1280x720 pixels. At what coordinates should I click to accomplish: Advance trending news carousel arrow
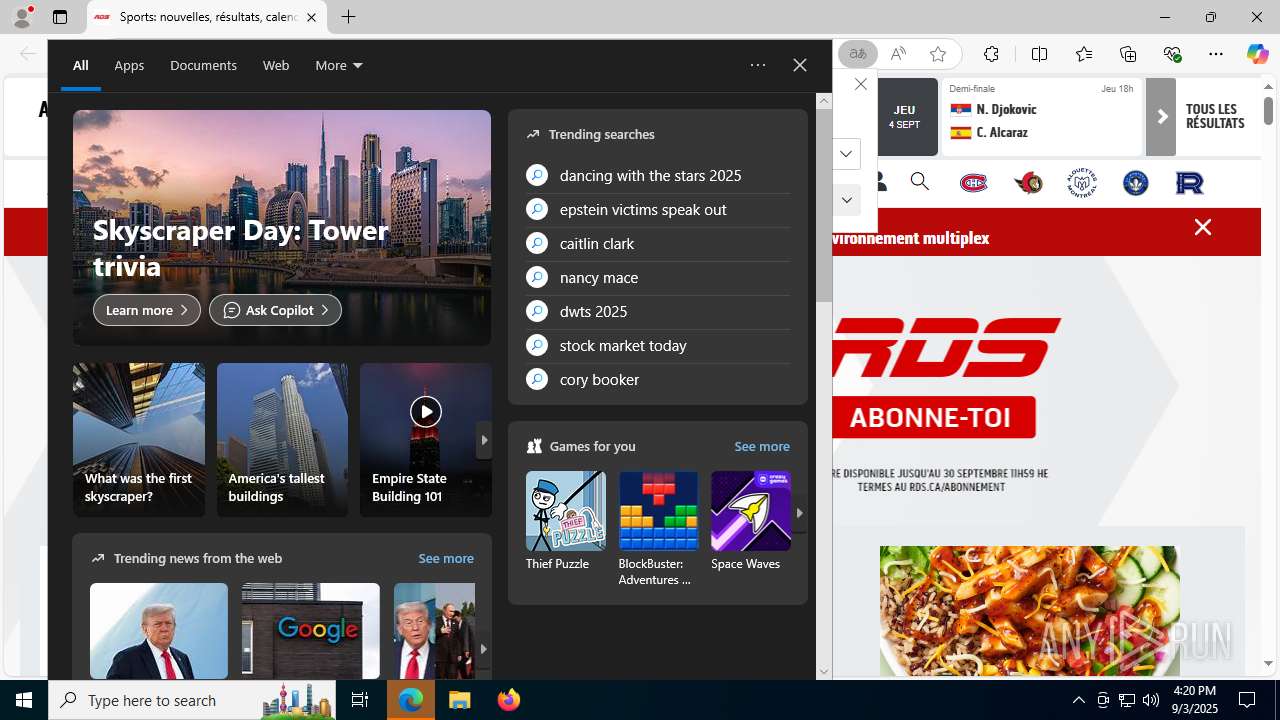click(483, 649)
